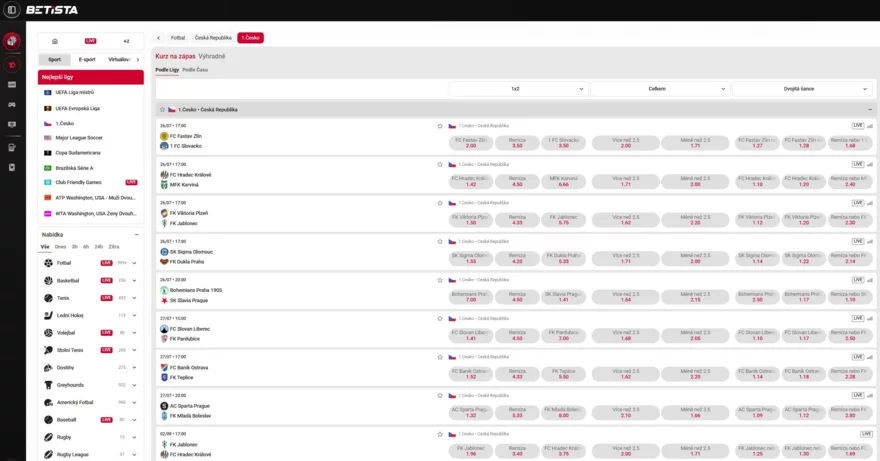Bet on Remíza at 3.50 for Zlín match
880x461 pixels.
[x=517, y=143]
